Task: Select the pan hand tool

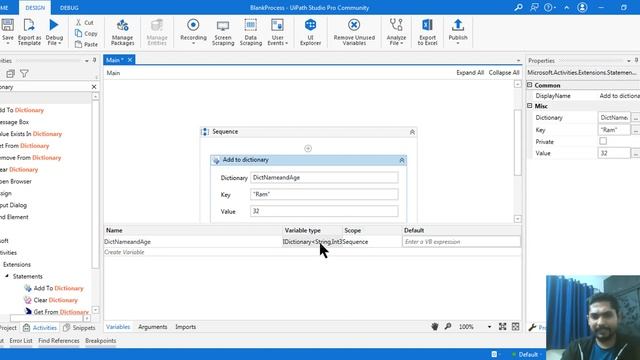Action: tap(435, 327)
